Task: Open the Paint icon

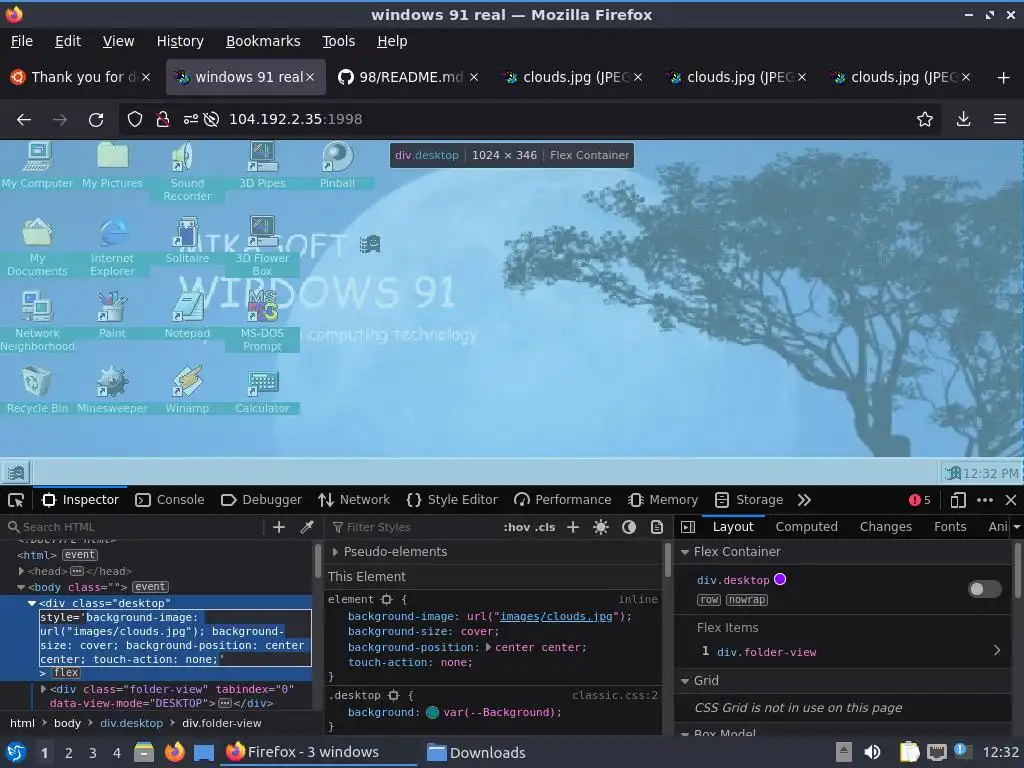Action: click(112, 315)
